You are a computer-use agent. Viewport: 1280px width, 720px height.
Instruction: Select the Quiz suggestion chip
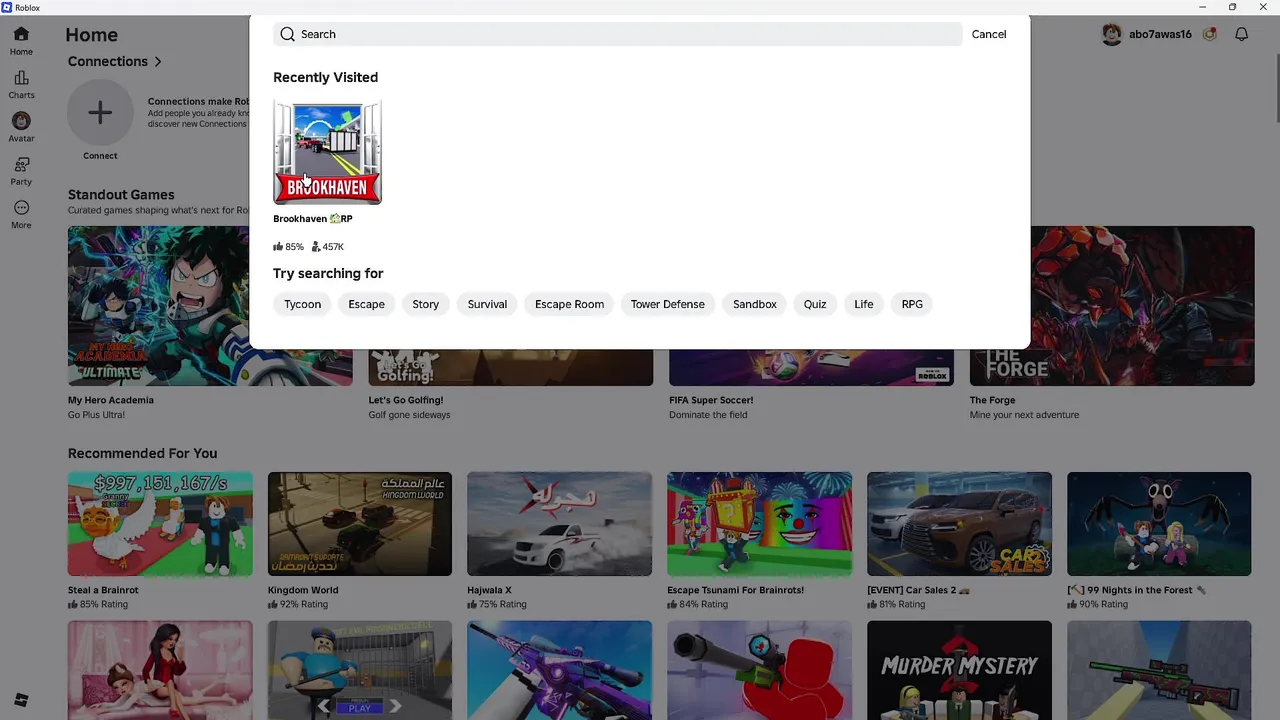pyautogui.click(x=815, y=304)
